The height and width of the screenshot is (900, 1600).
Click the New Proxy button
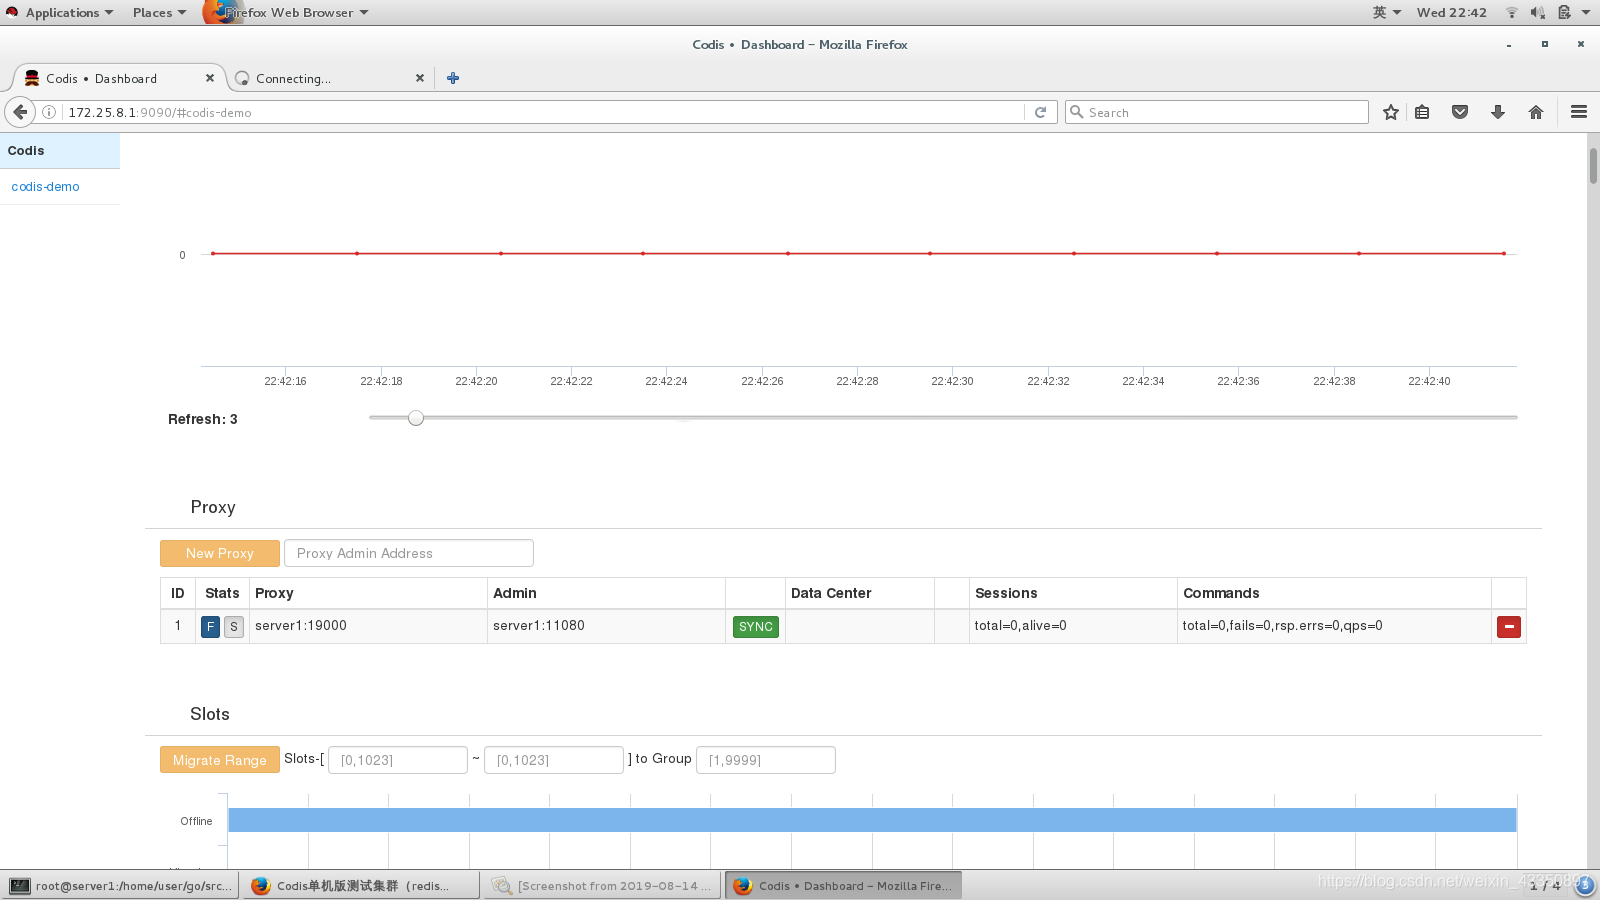pyautogui.click(x=220, y=553)
